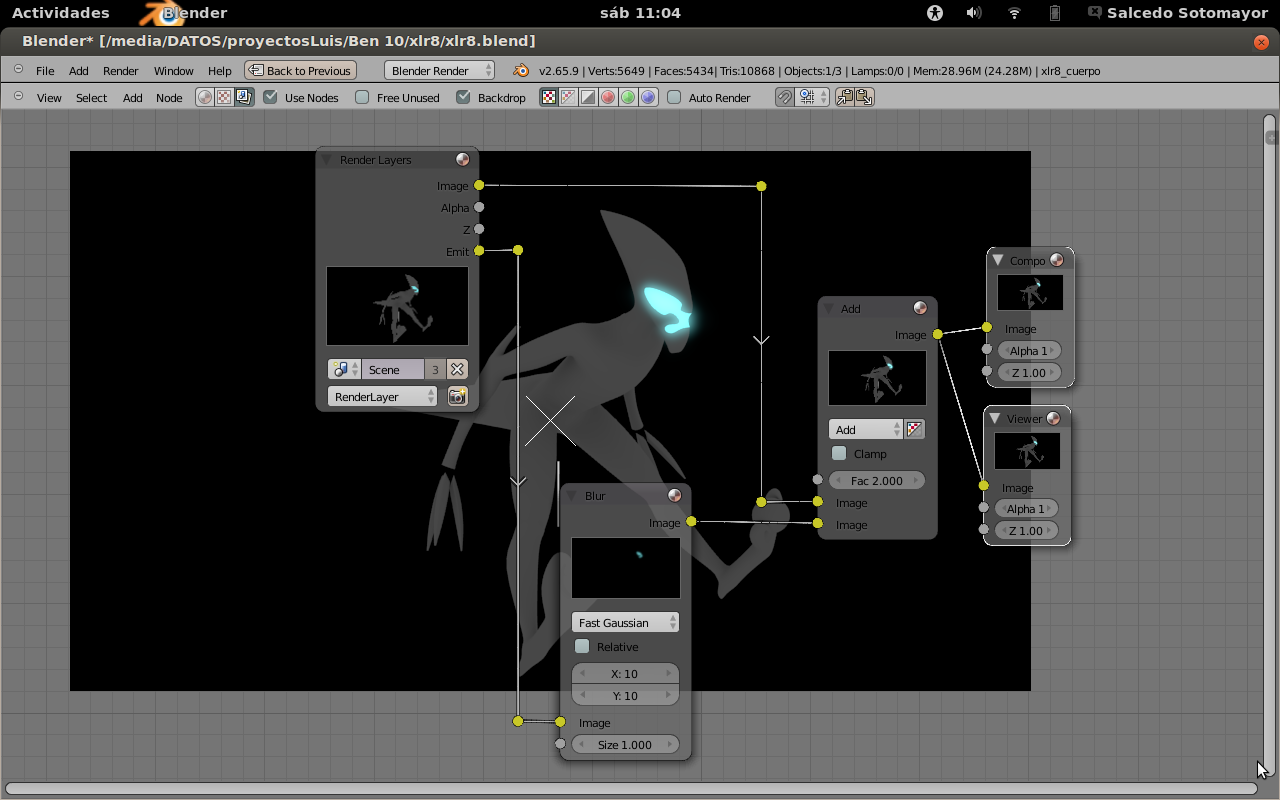
Task: Click the Back to Previous button
Action: 300,70
